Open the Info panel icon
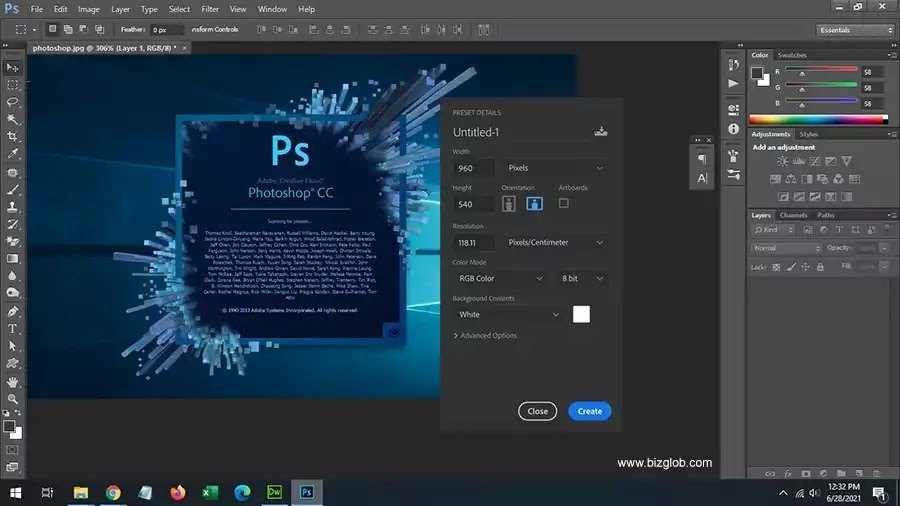This screenshot has height=506, width=900. (x=734, y=129)
